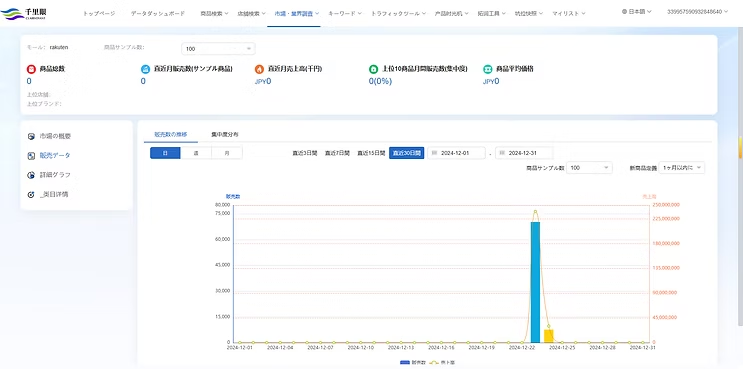This screenshot has height=369, width=743.
Task: Click the 販売データ sidebar icon
Action: [x=31, y=156]
